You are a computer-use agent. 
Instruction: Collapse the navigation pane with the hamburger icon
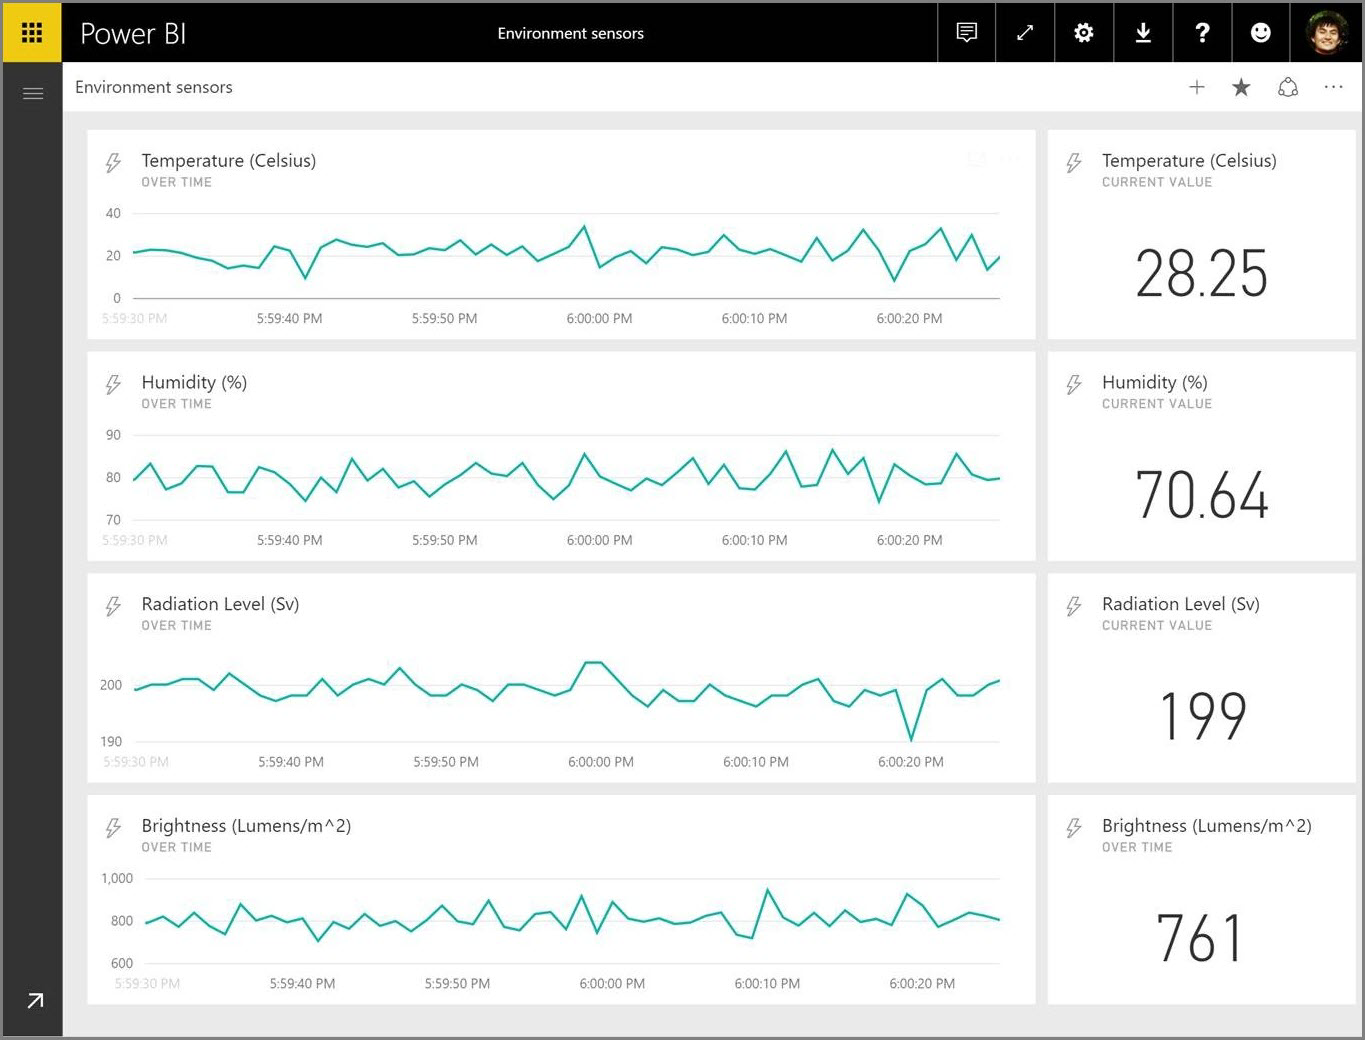(x=33, y=93)
